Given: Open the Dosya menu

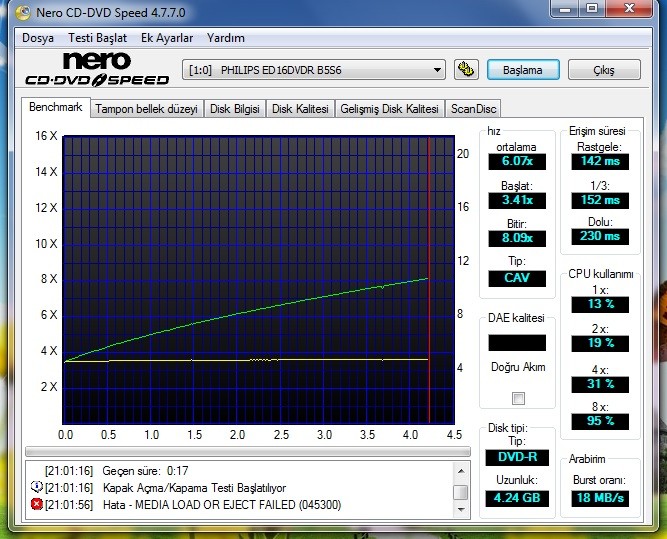Looking at the screenshot, I should tap(38, 38).
